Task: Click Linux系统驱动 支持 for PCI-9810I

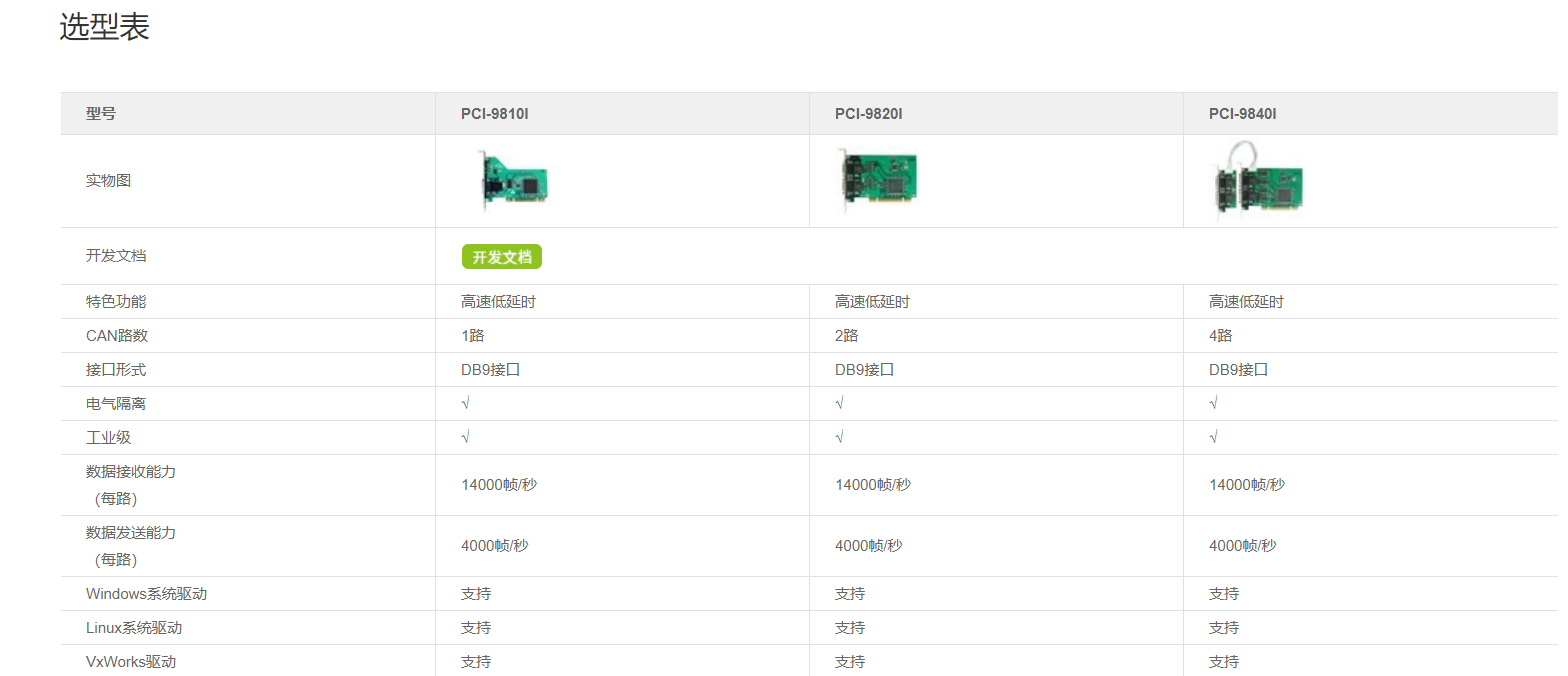Action: pyautogui.click(x=476, y=627)
